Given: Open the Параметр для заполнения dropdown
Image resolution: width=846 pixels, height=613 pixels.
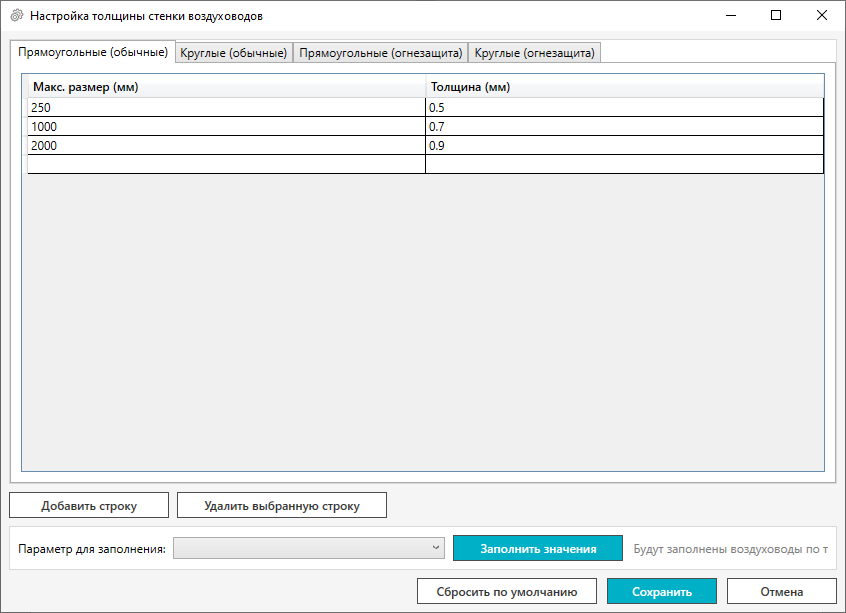Looking at the screenshot, I should point(309,548).
